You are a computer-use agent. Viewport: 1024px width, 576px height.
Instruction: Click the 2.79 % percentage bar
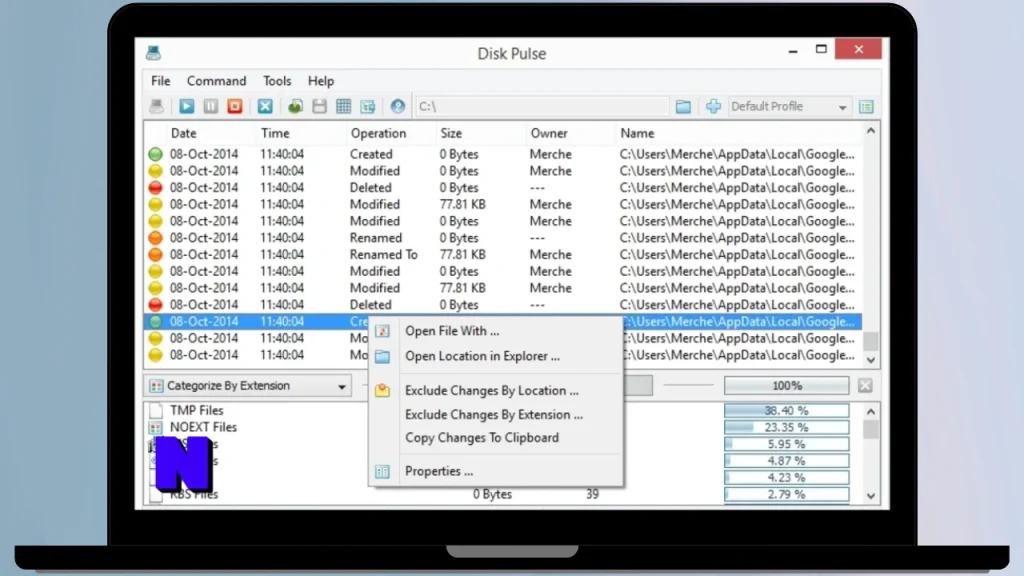pyautogui.click(x=786, y=494)
